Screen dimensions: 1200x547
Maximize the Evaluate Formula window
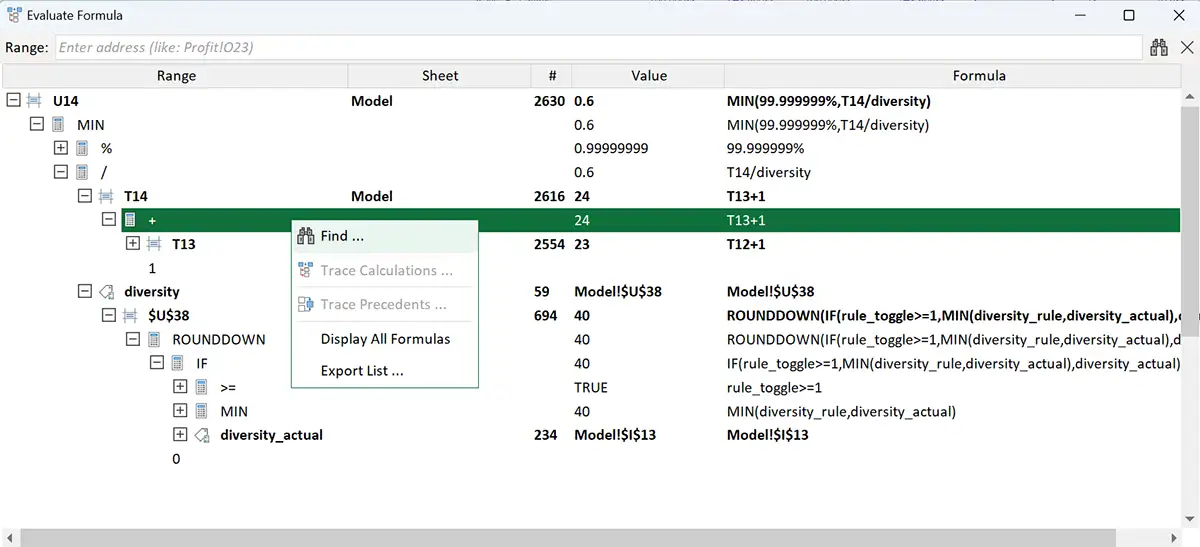(x=1129, y=15)
